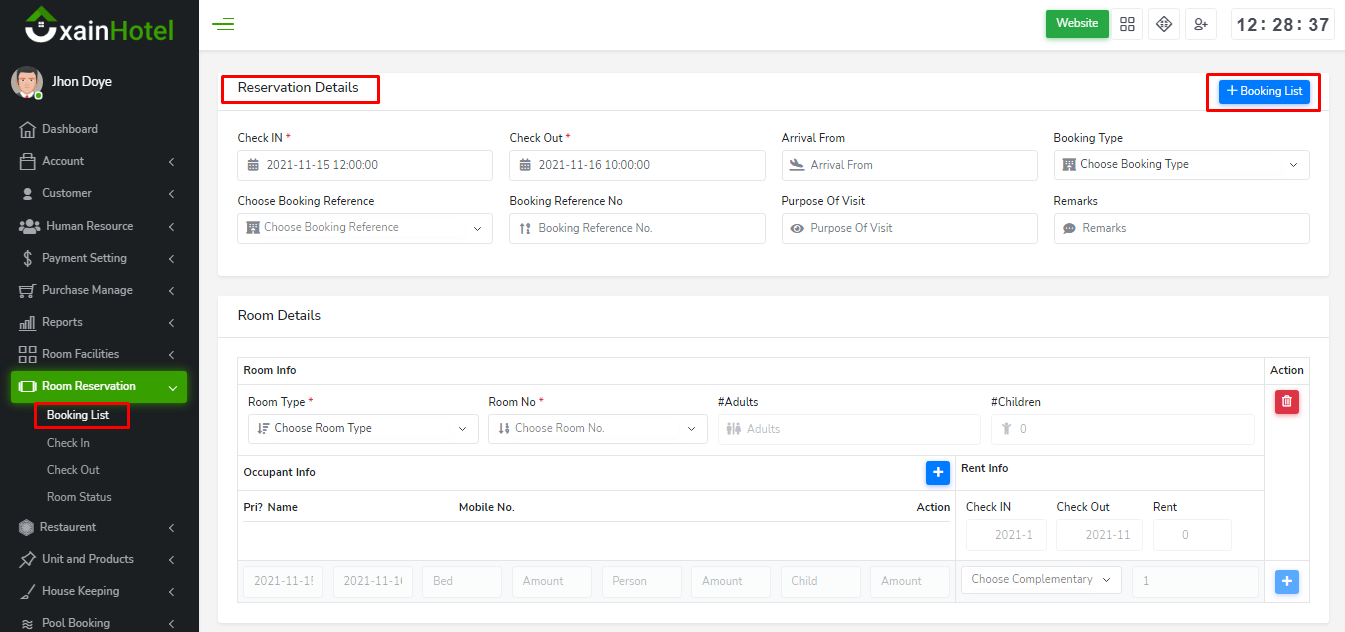Add occupant with blue plus icon
The image size is (1345, 632).
point(937,473)
